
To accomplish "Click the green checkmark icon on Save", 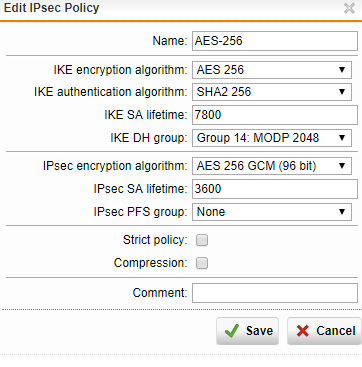I will coord(232,331).
